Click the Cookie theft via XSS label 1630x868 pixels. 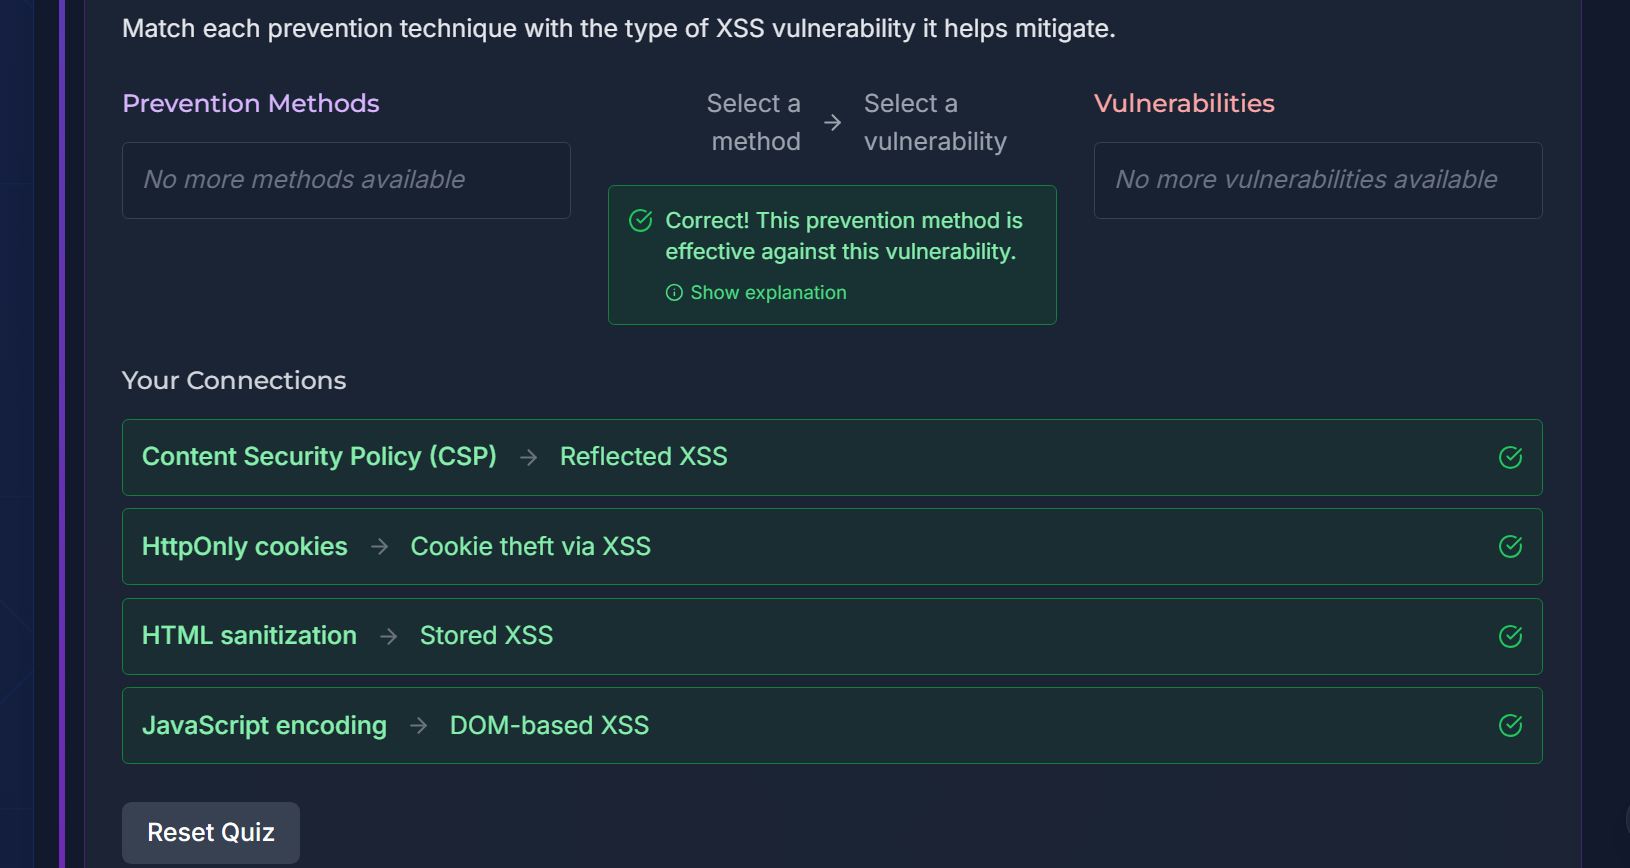530,547
